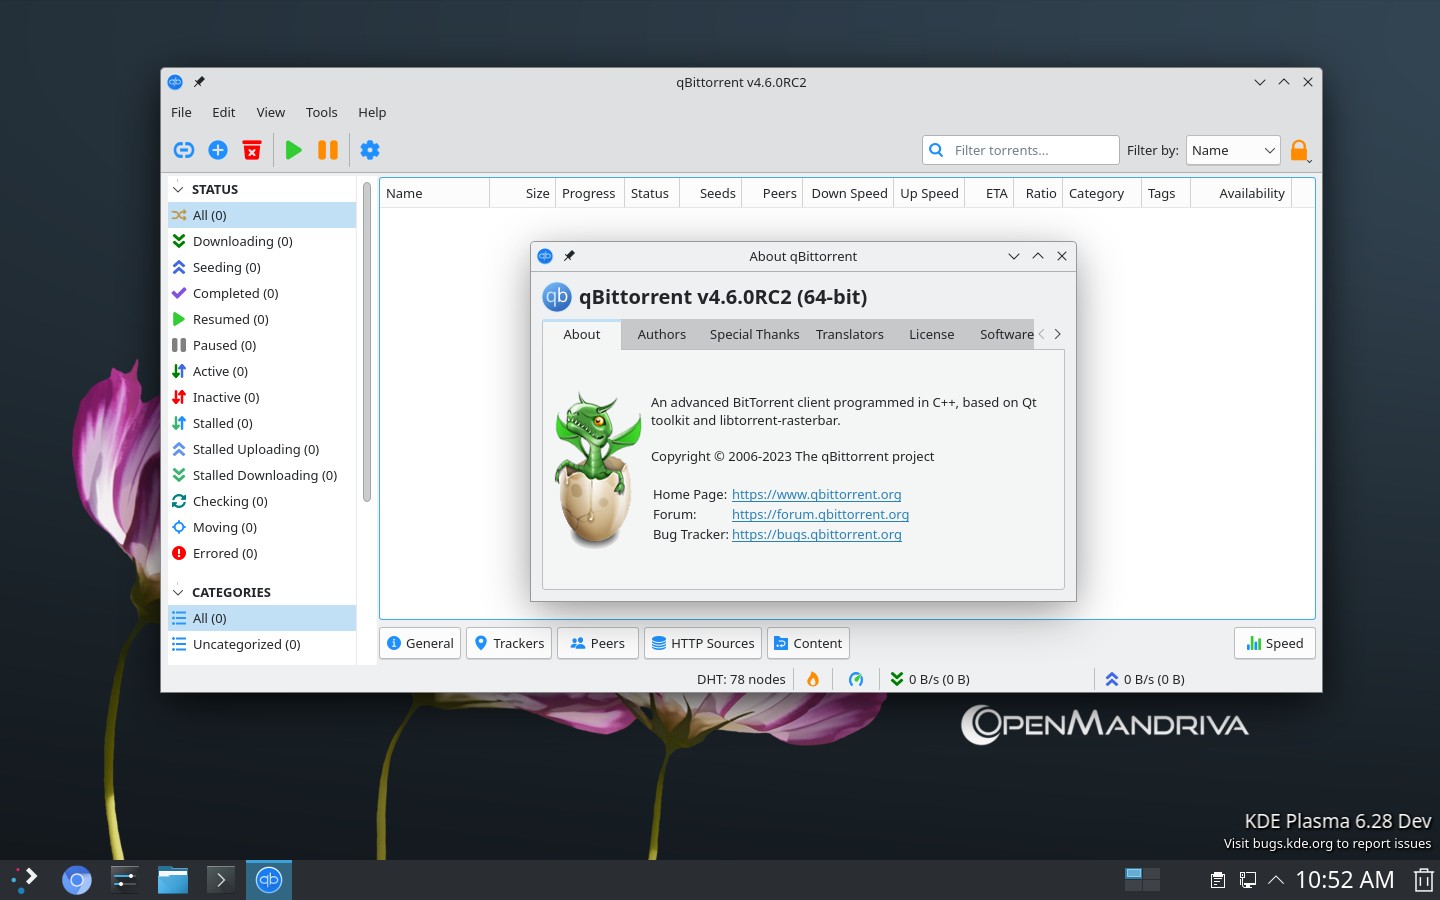Click the Add torrent link toolbar icon
The width and height of the screenshot is (1440, 900).
[x=184, y=150]
